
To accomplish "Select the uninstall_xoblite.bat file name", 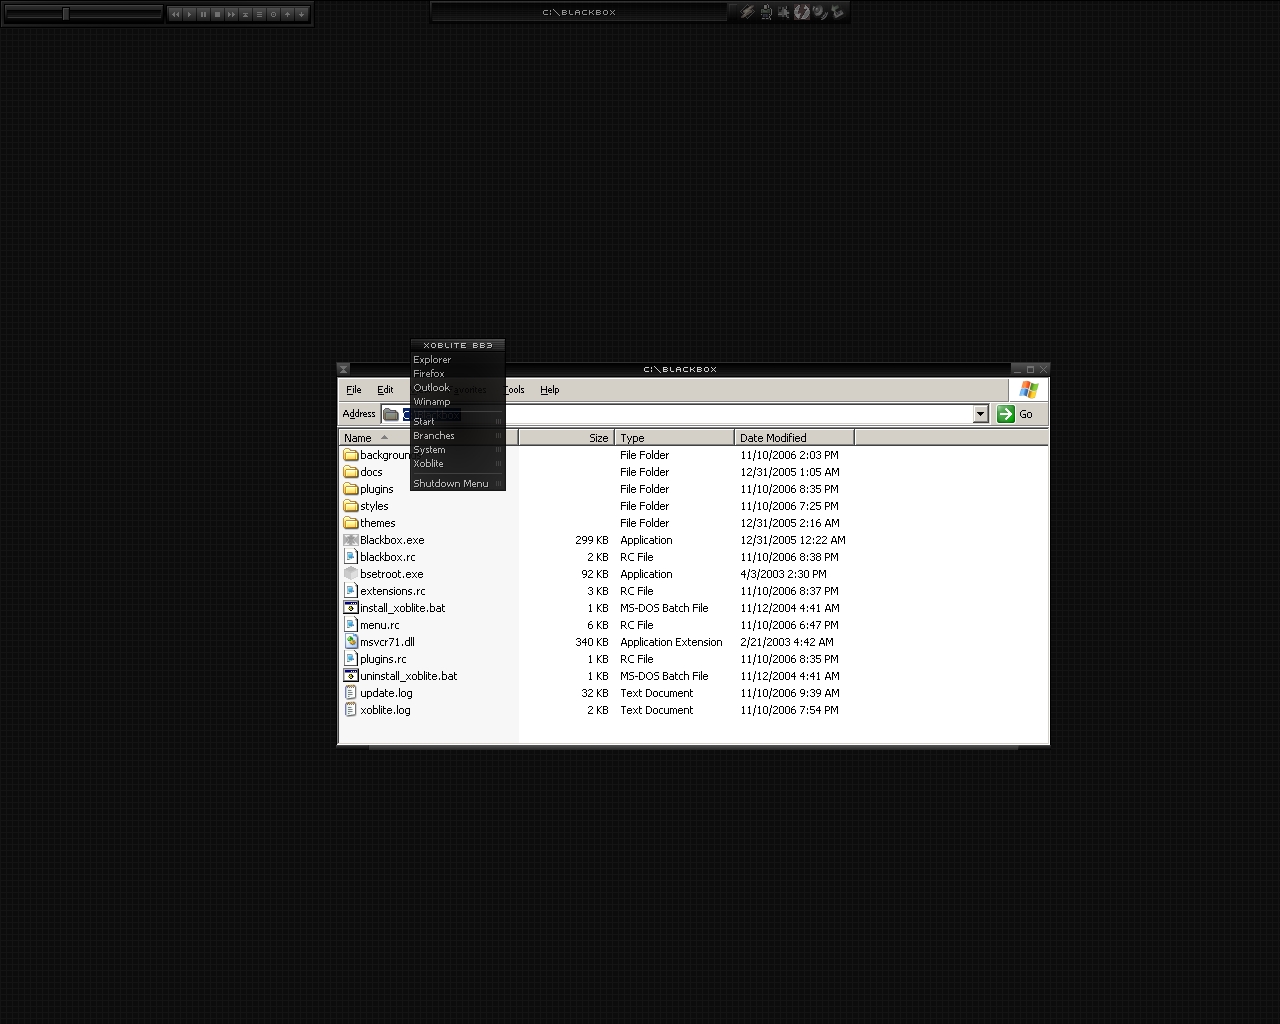I will click(x=408, y=676).
